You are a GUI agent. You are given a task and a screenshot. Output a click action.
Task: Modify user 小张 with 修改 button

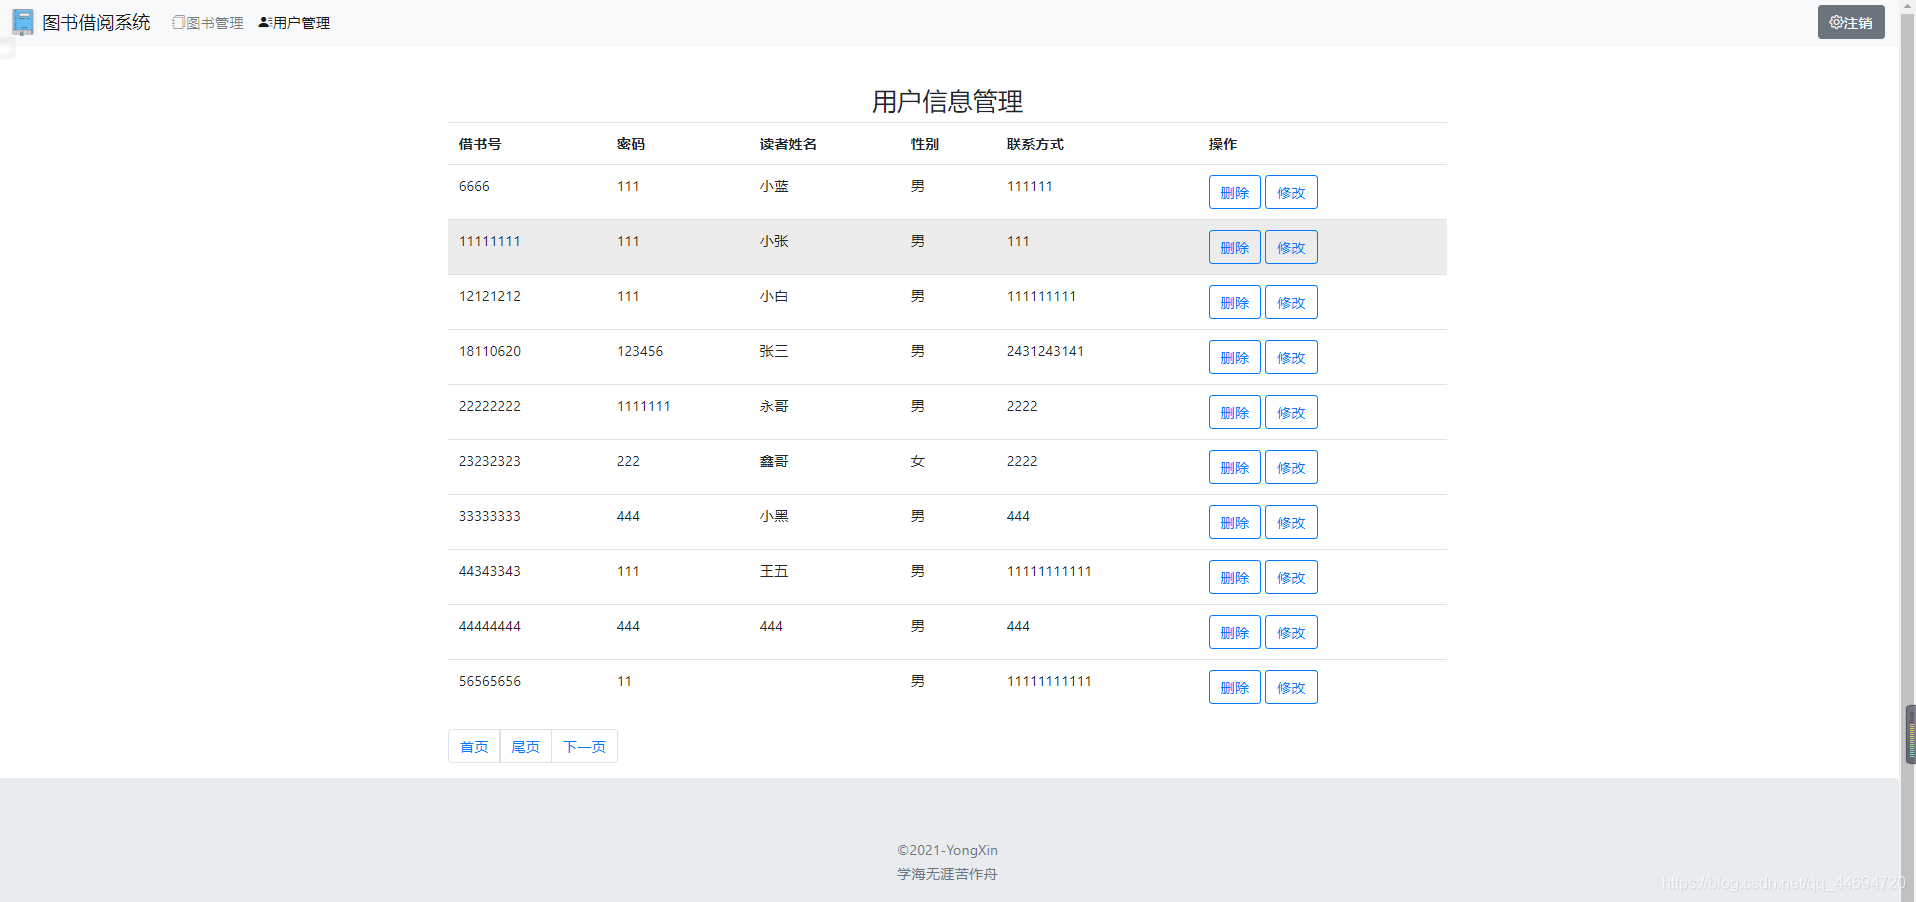1290,247
